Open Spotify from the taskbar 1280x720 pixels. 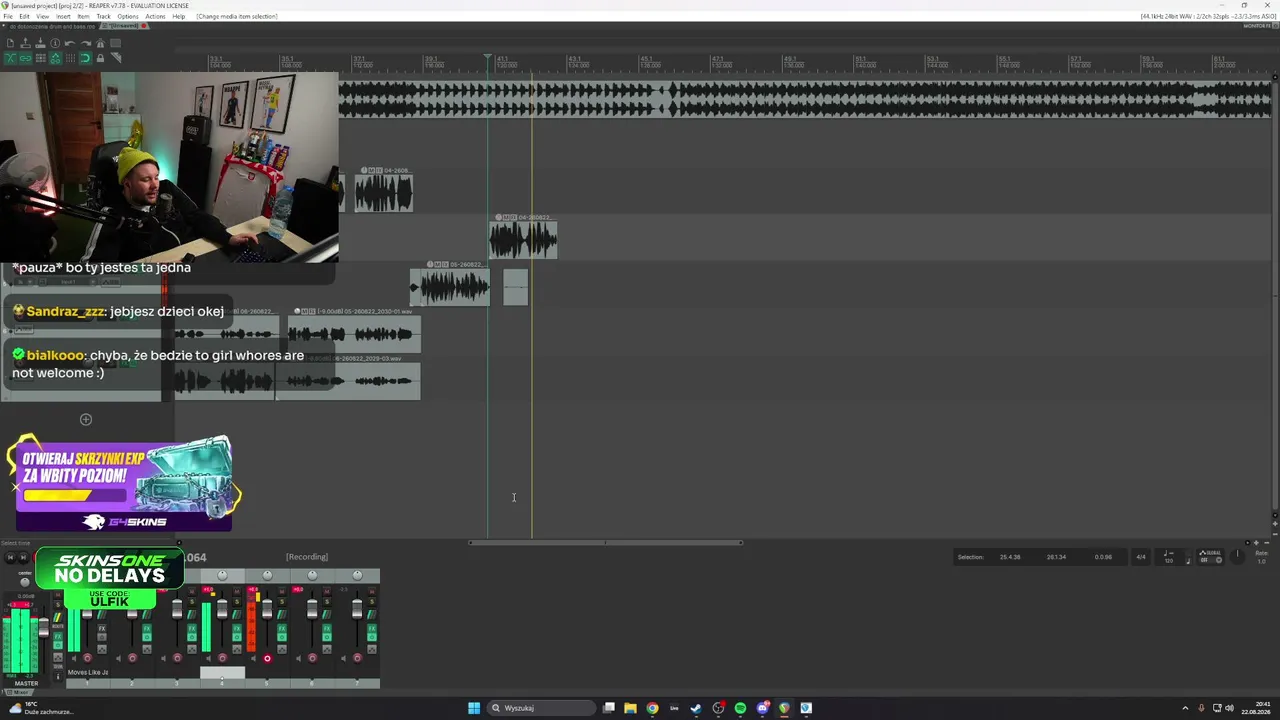tap(740, 708)
